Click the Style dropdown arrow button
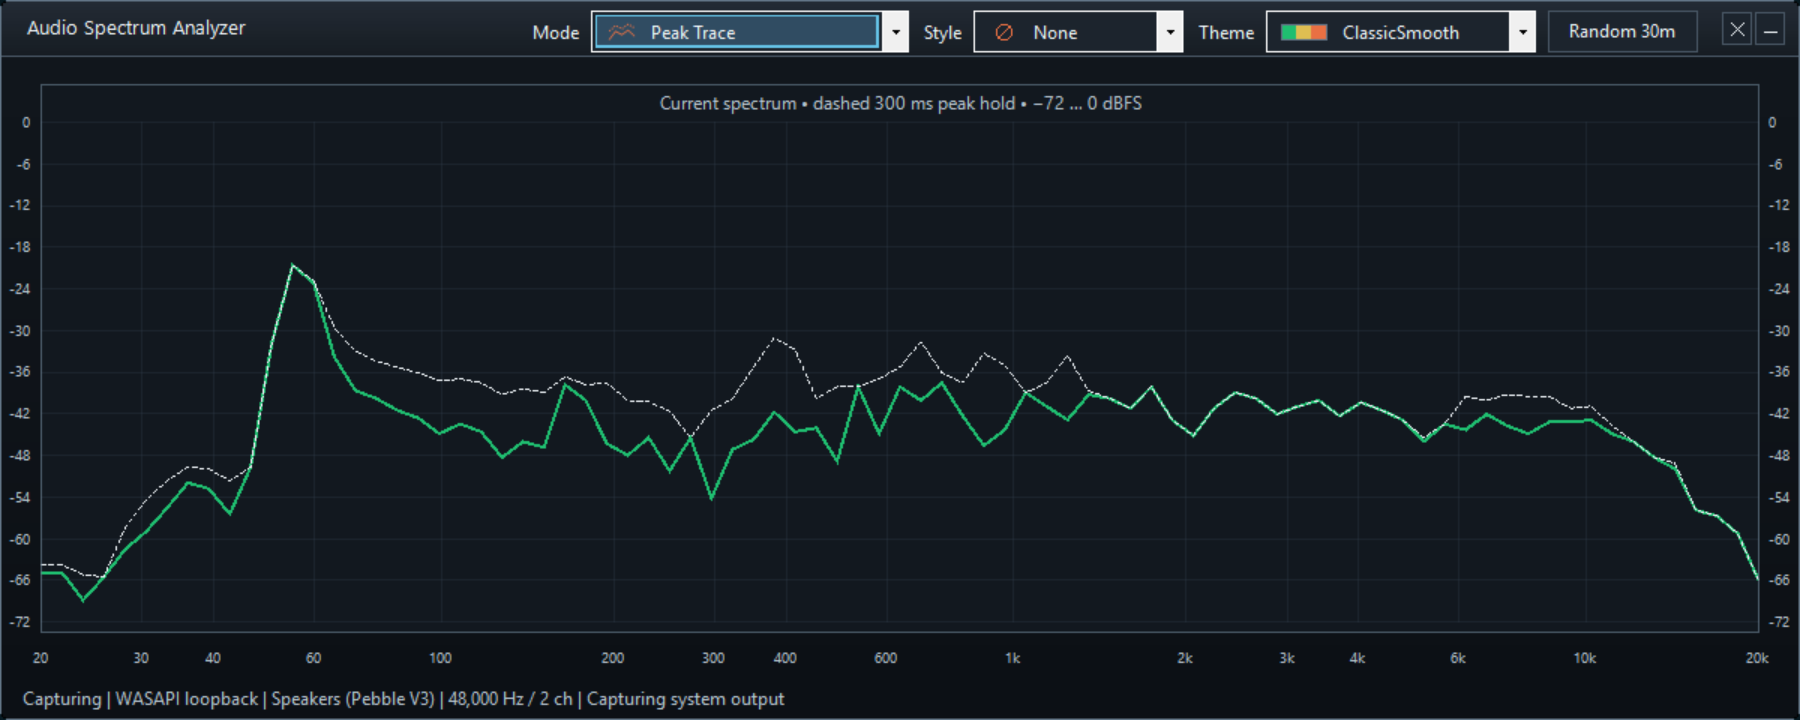 point(1170,32)
